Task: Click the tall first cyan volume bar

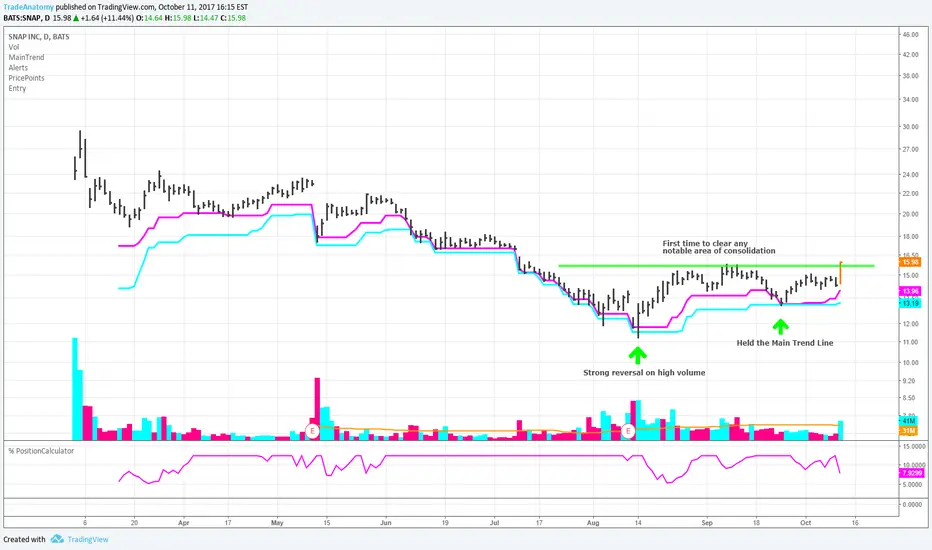Action: pyautogui.click(x=75, y=389)
